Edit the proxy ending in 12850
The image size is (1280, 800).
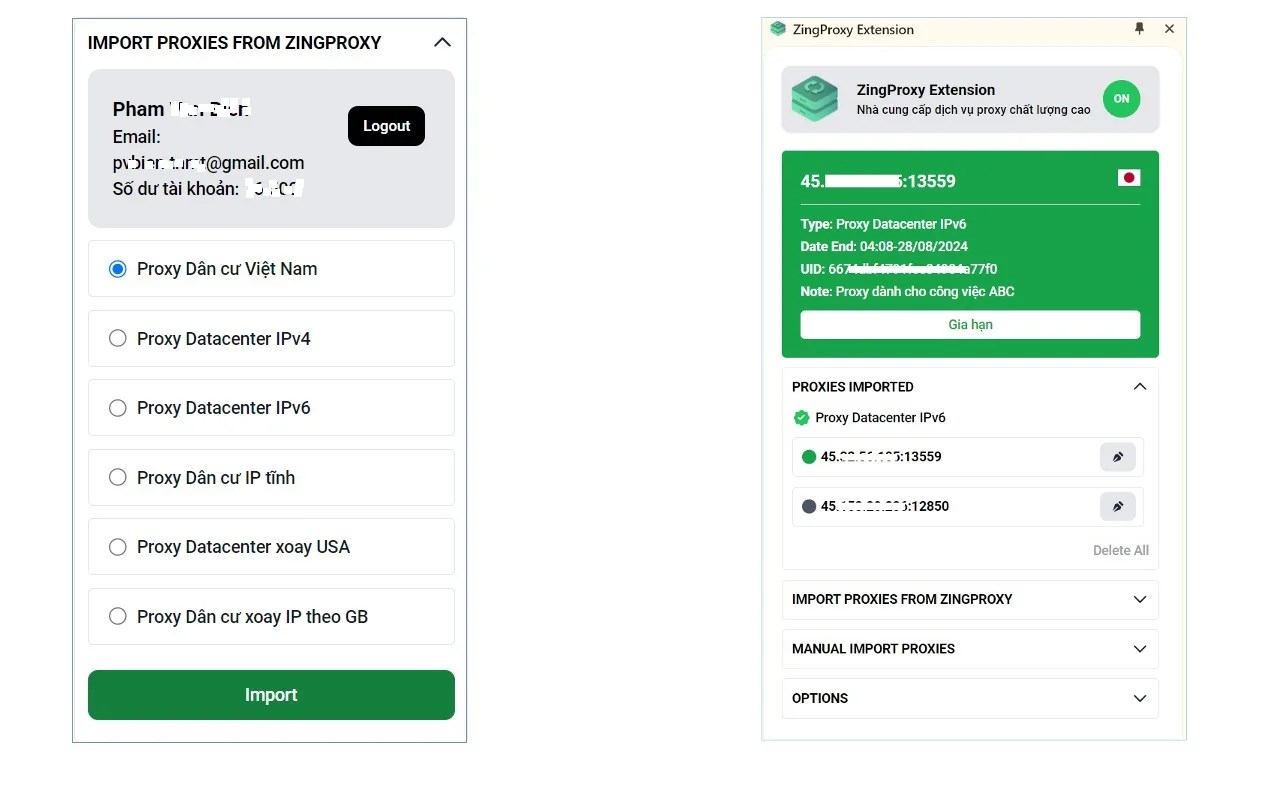point(1118,506)
